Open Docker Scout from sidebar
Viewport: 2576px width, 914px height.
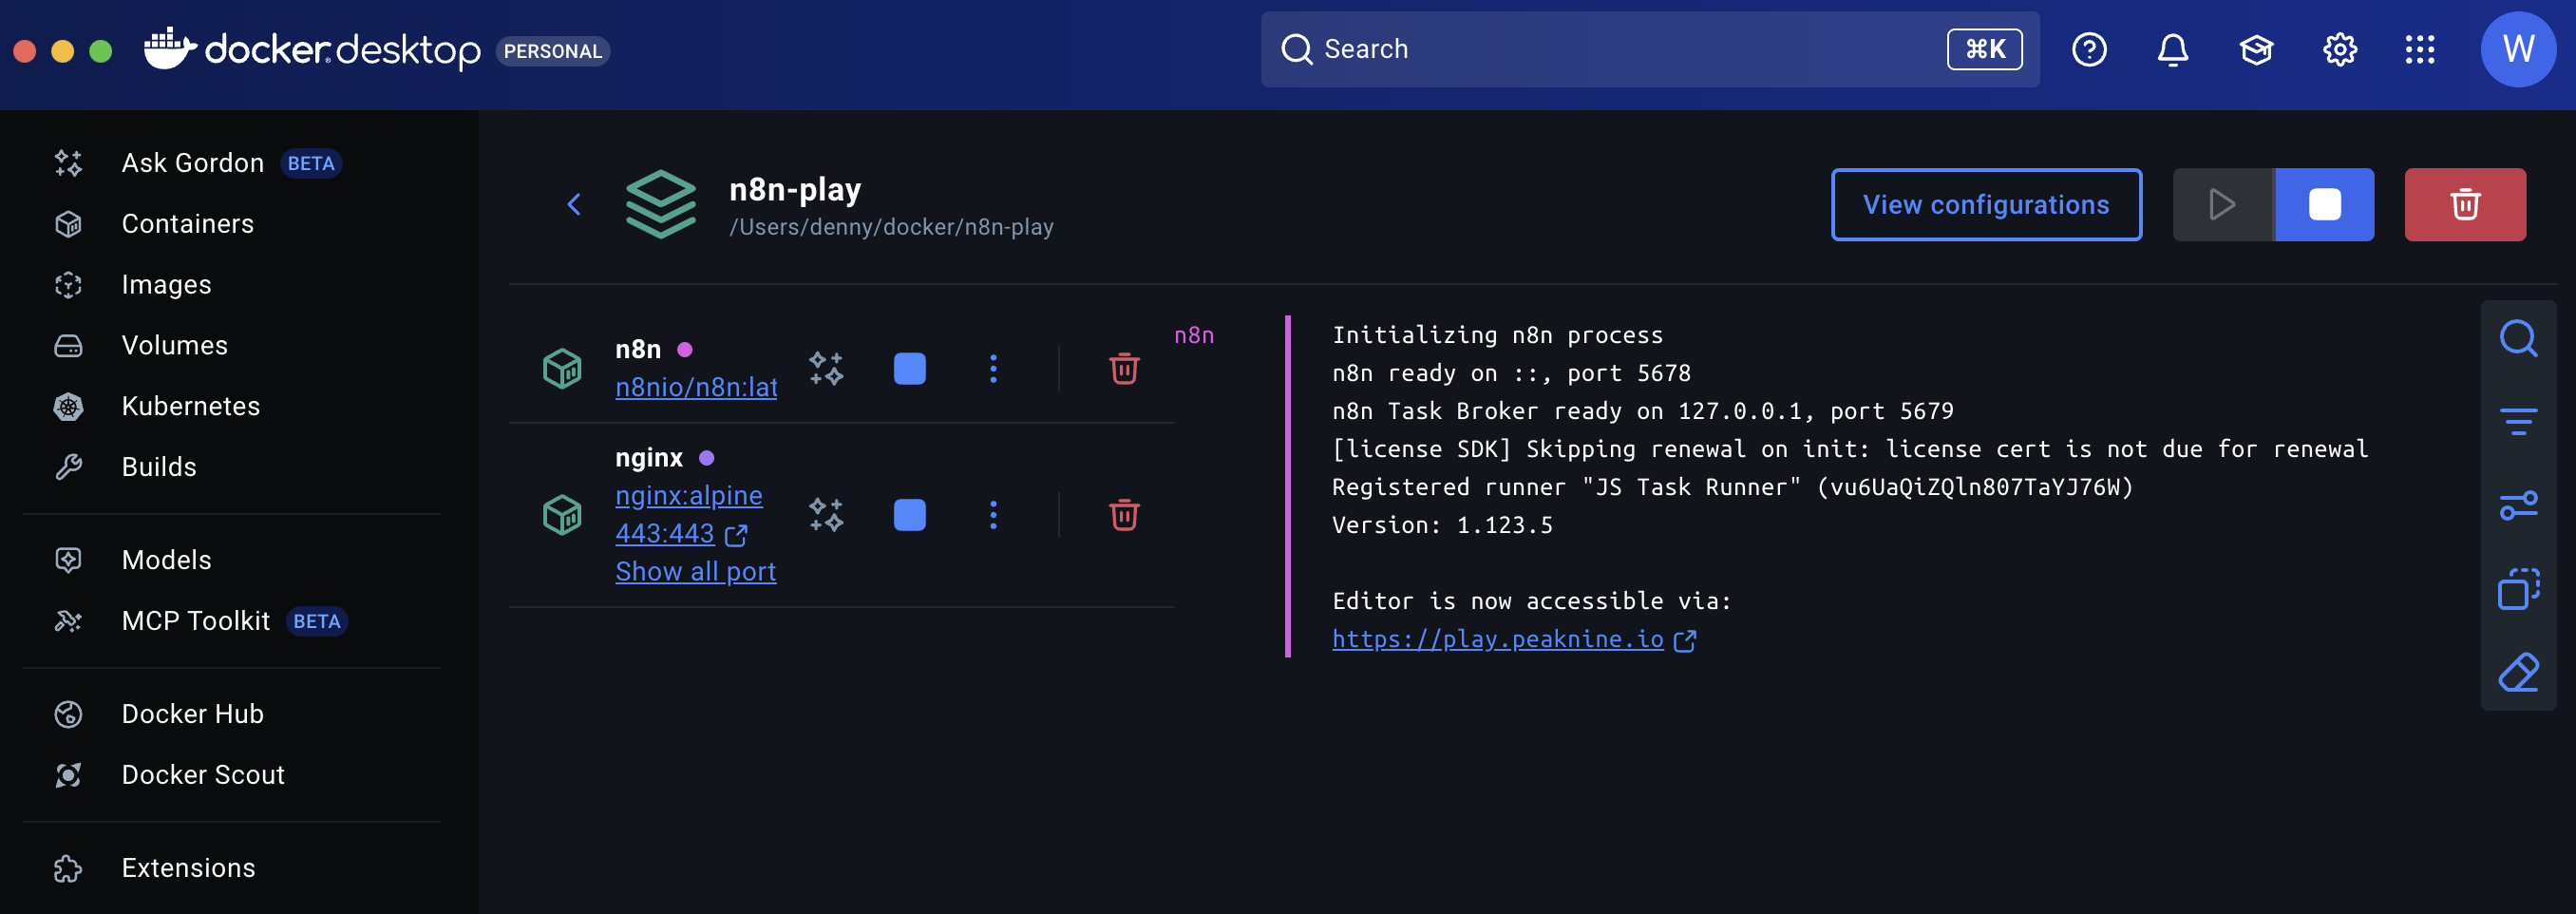pyautogui.click(x=203, y=774)
